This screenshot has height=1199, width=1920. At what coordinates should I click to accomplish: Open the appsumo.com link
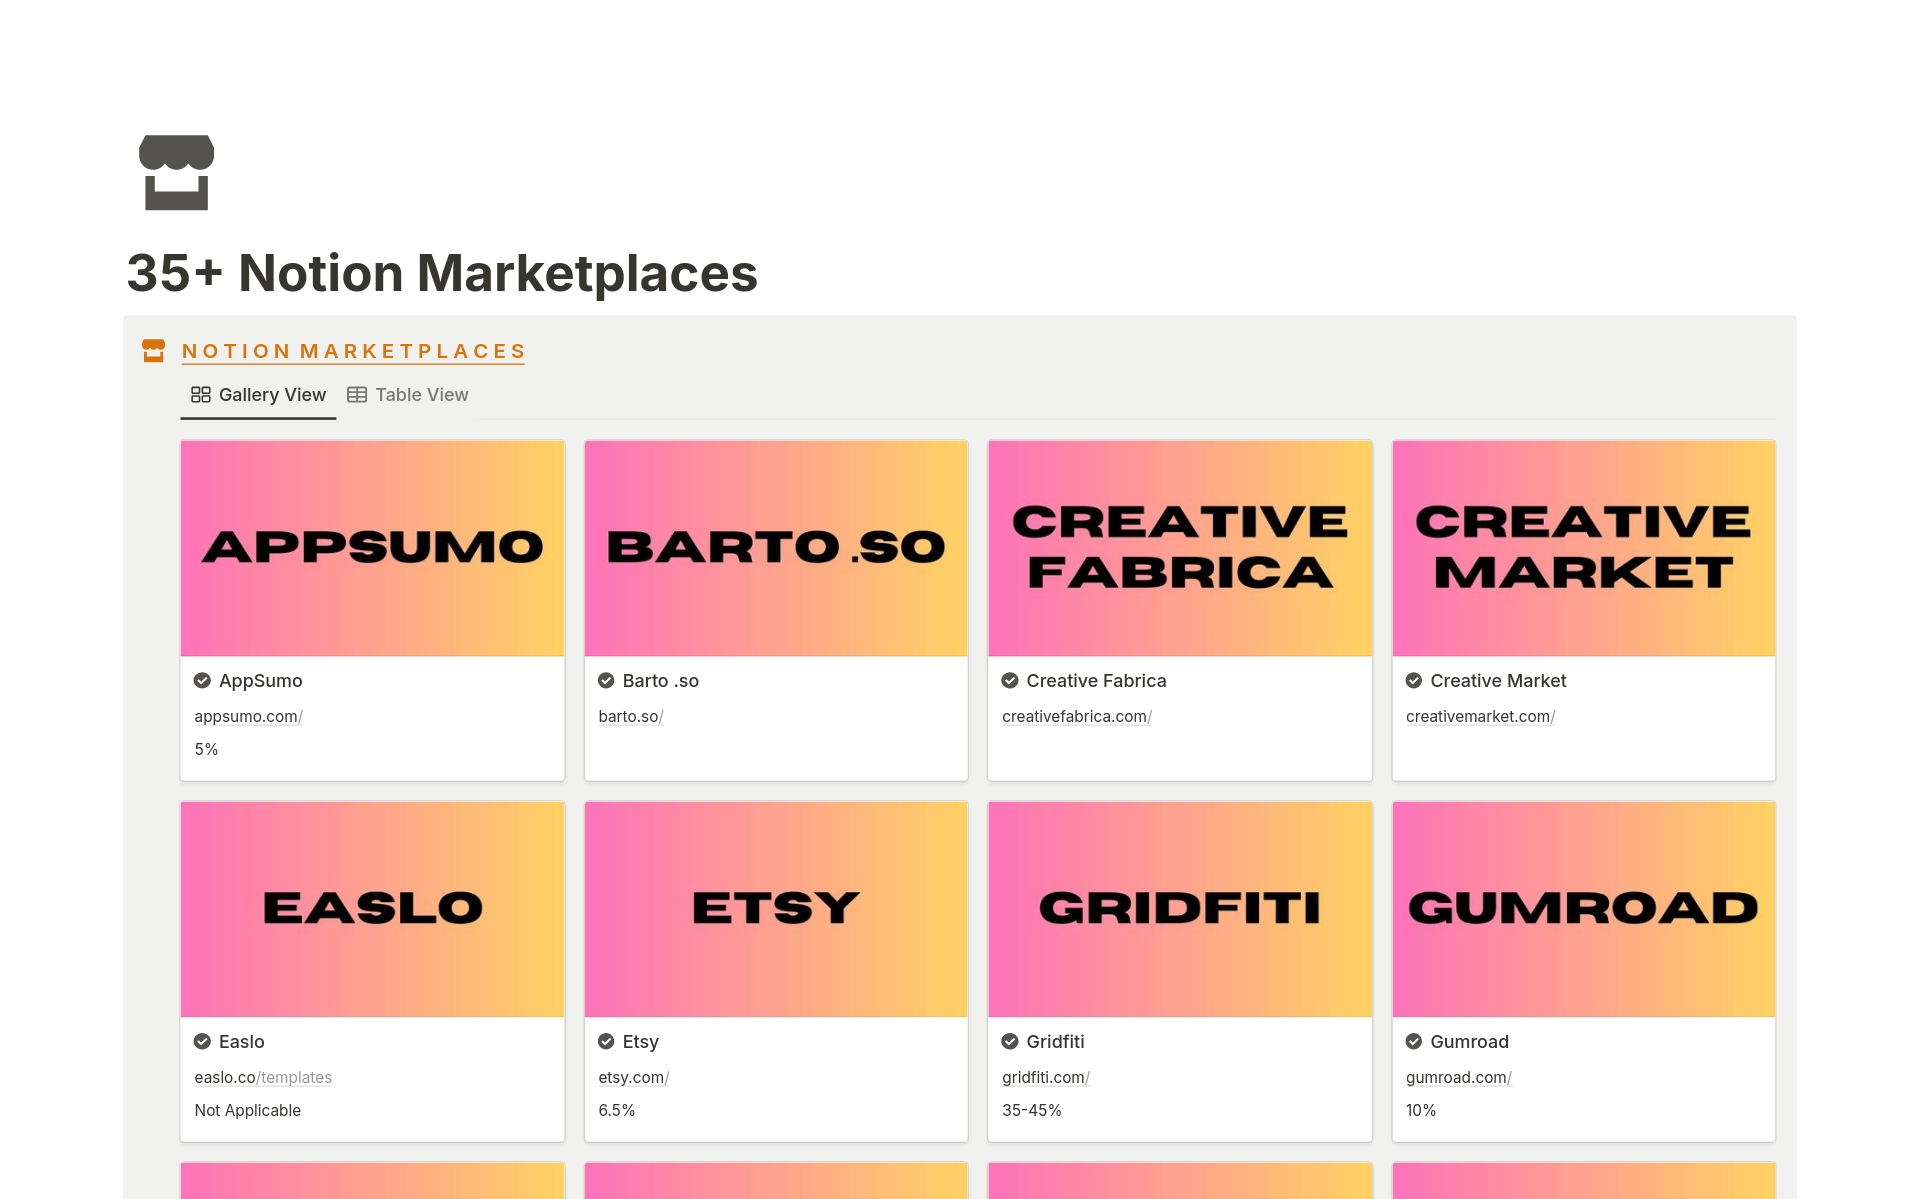click(x=248, y=717)
